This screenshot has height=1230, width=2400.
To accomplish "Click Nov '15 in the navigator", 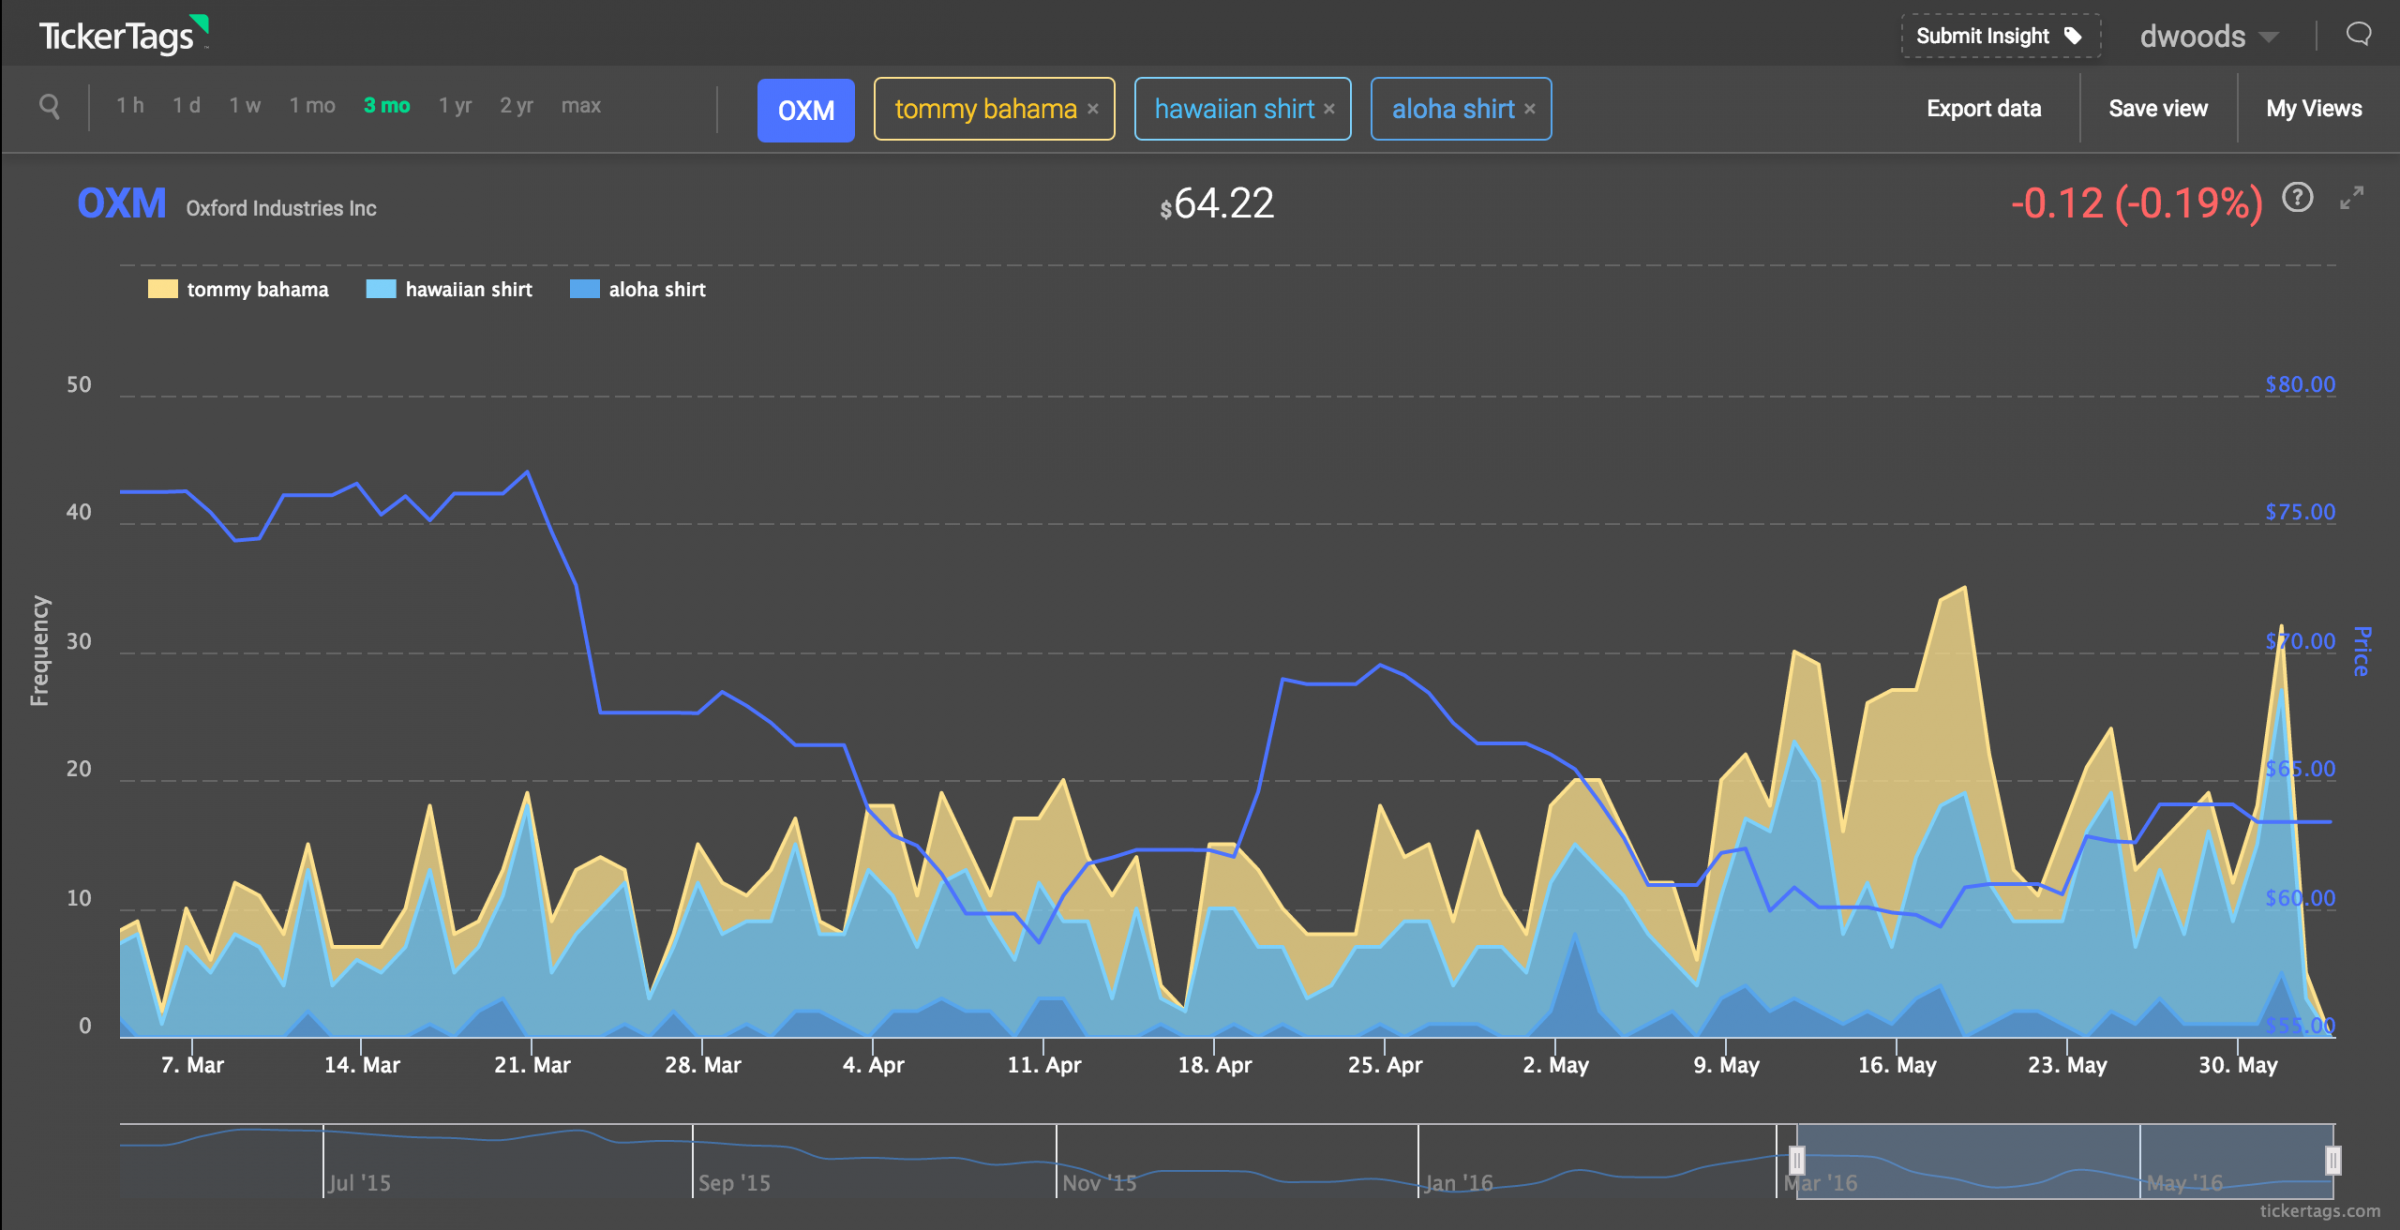I will click(x=1099, y=1183).
